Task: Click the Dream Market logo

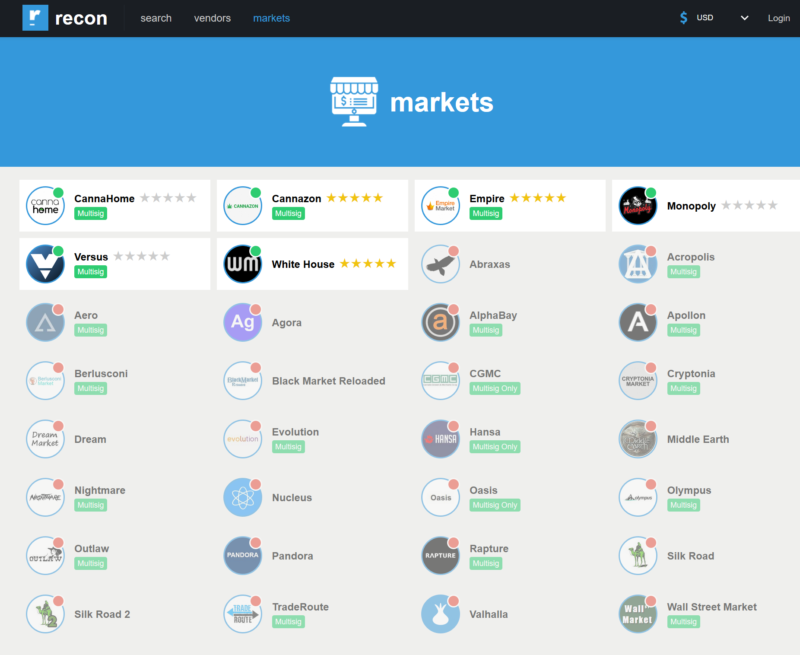Action: (x=45, y=439)
